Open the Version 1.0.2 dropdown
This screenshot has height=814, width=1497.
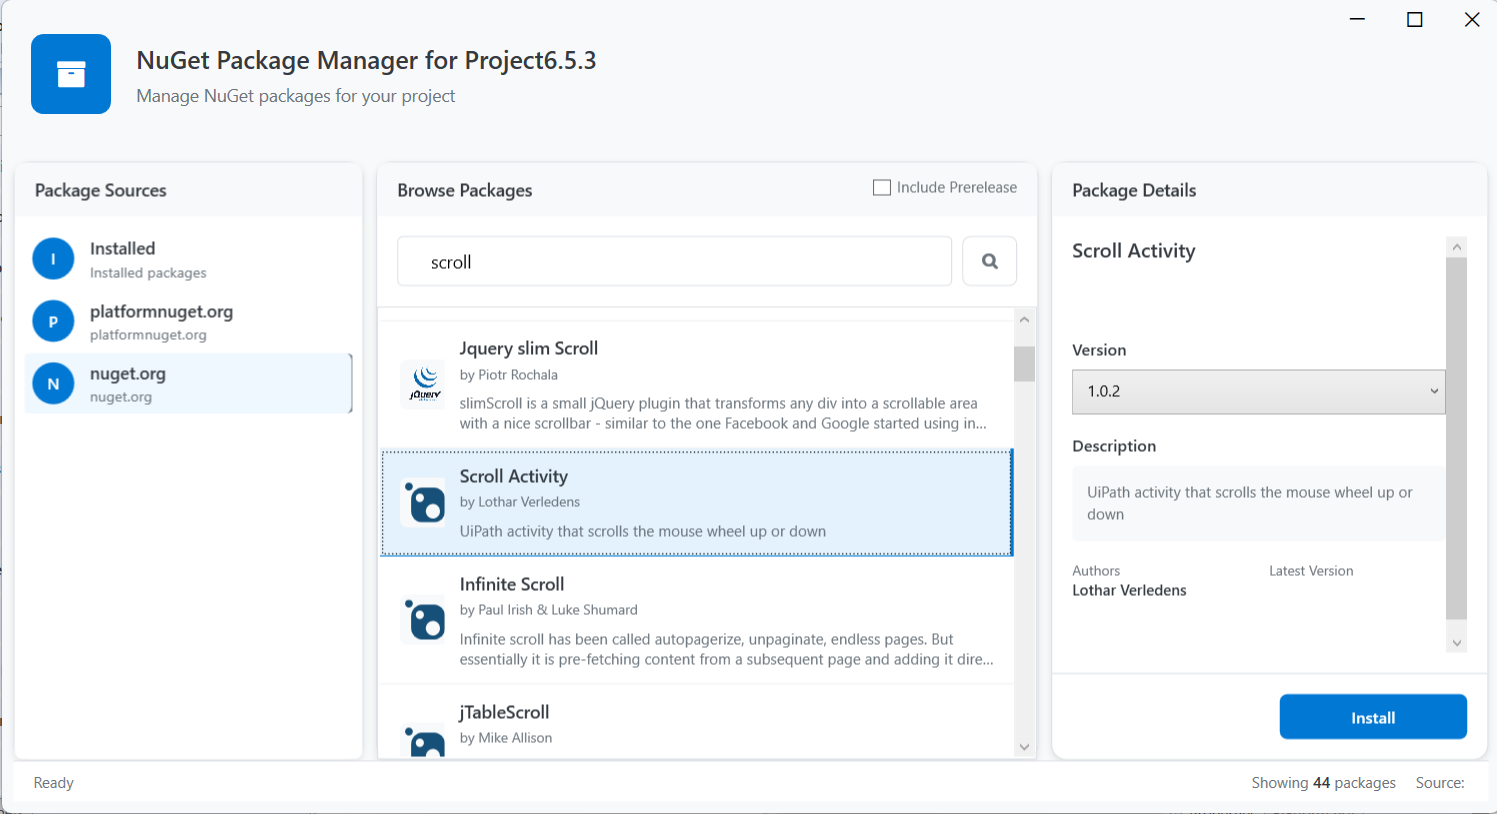coord(1258,392)
